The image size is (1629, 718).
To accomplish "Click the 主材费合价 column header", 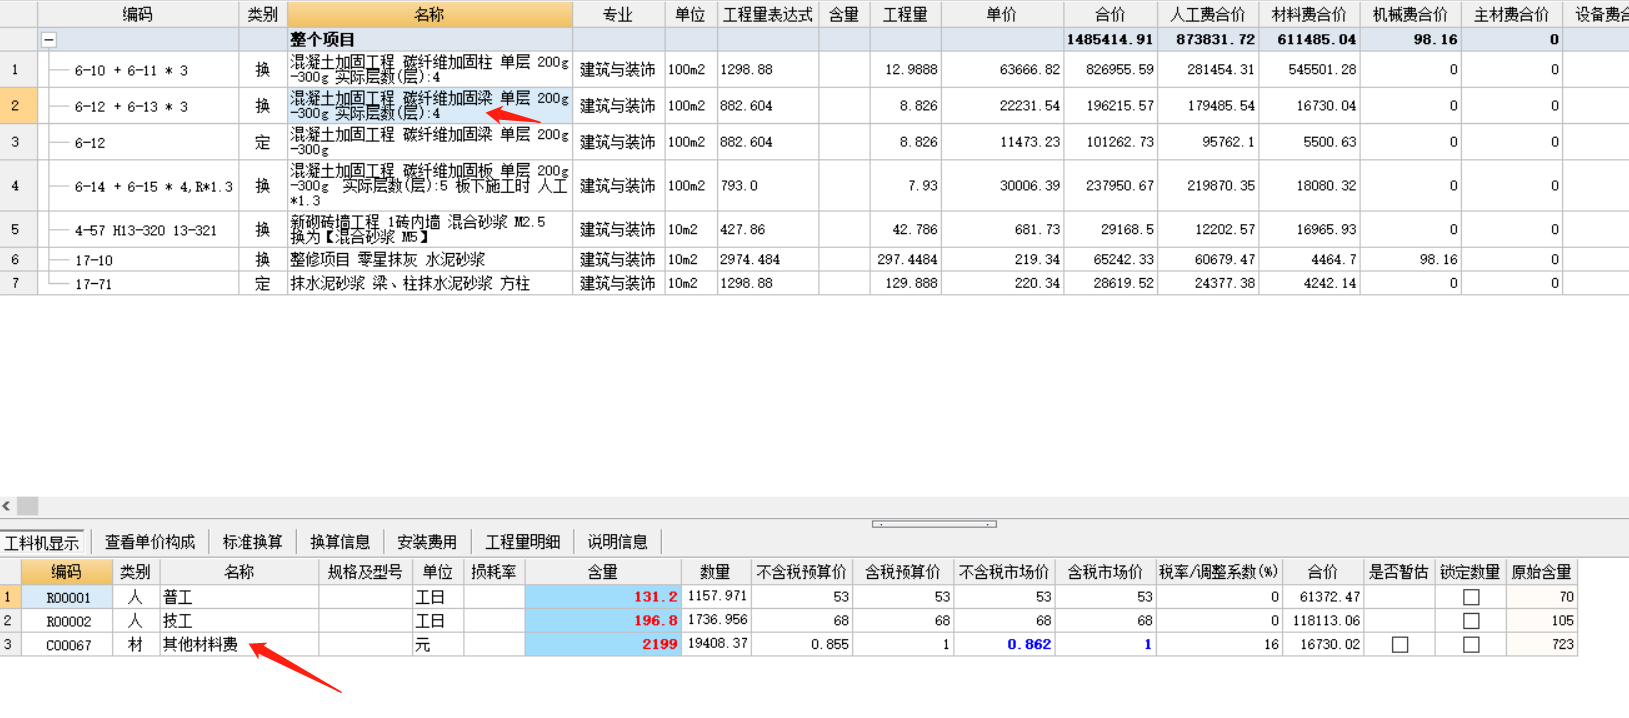I will coord(1511,14).
